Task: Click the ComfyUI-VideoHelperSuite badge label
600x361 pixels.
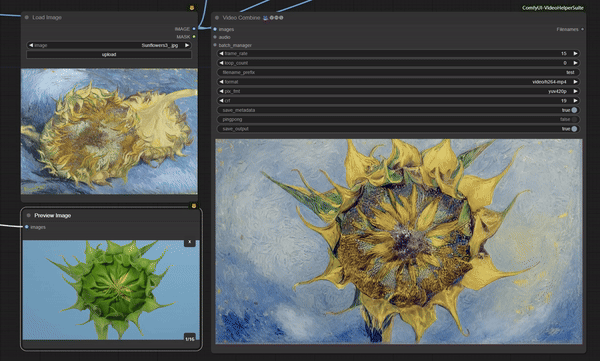Action: coord(553,8)
